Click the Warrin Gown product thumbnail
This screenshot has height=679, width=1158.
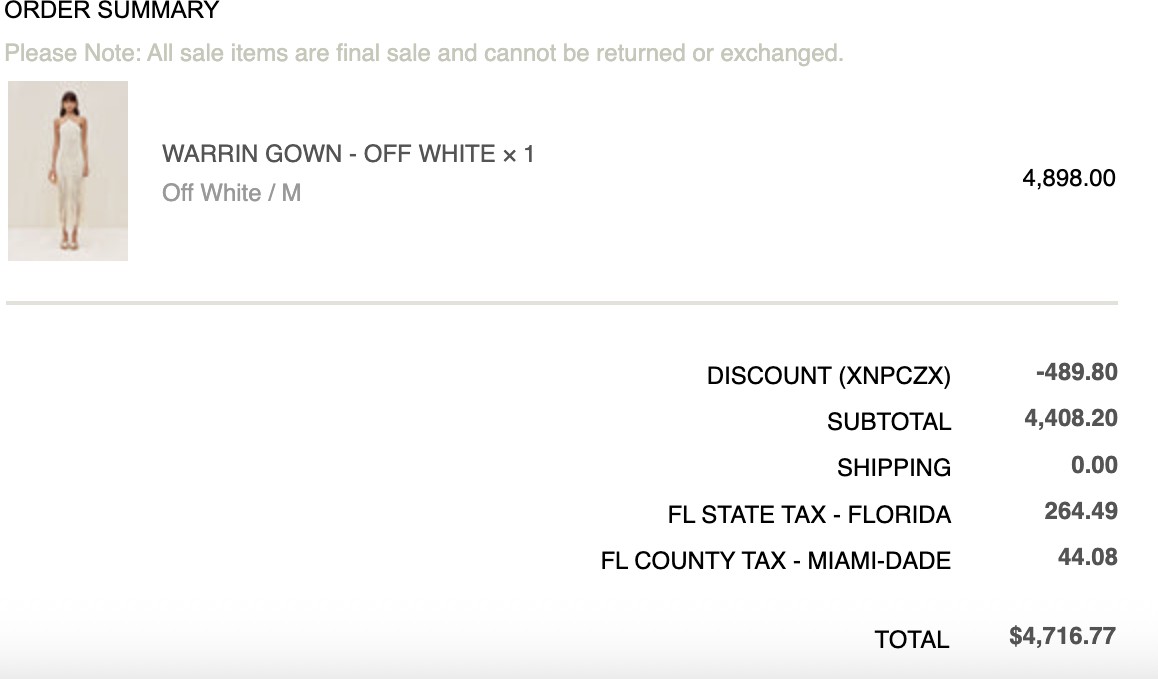[68, 171]
